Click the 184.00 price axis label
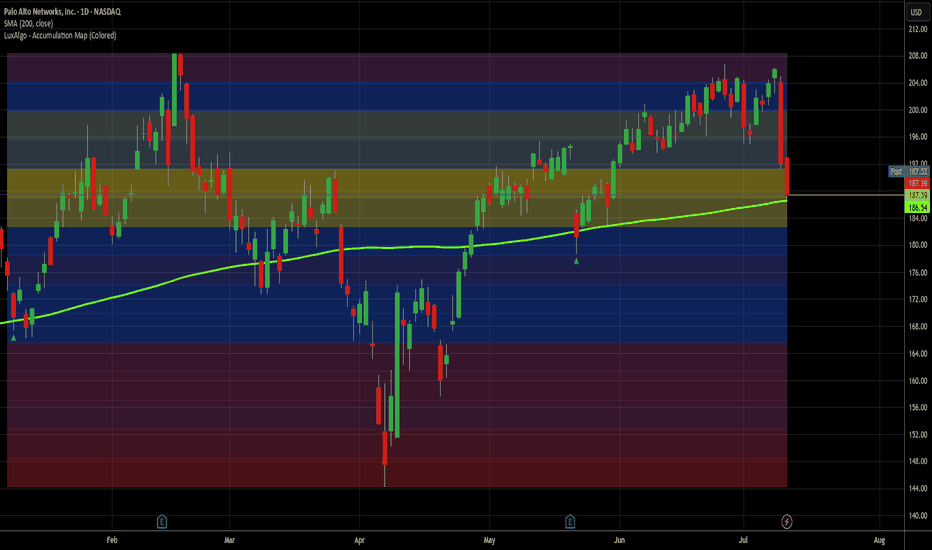This screenshot has height=550, width=932. [918, 218]
